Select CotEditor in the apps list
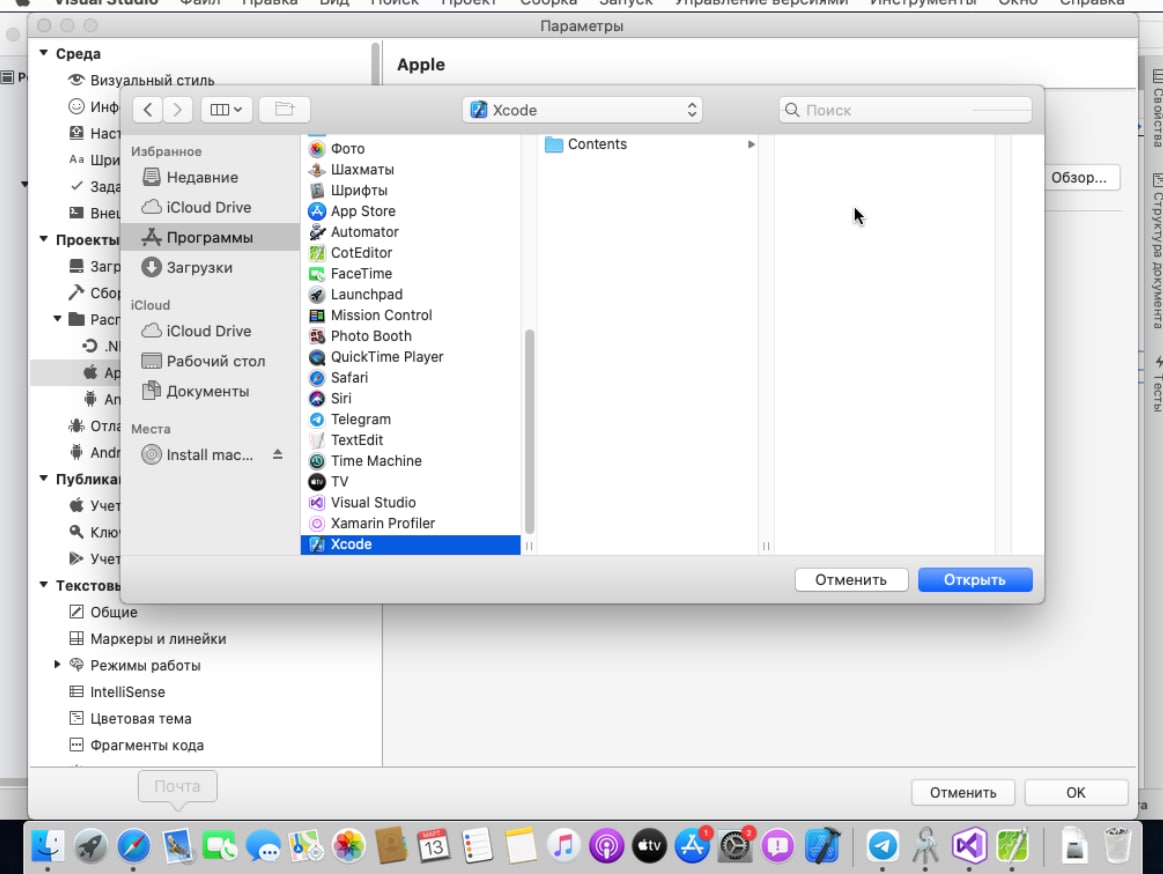1163x874 pixels. 410,252
